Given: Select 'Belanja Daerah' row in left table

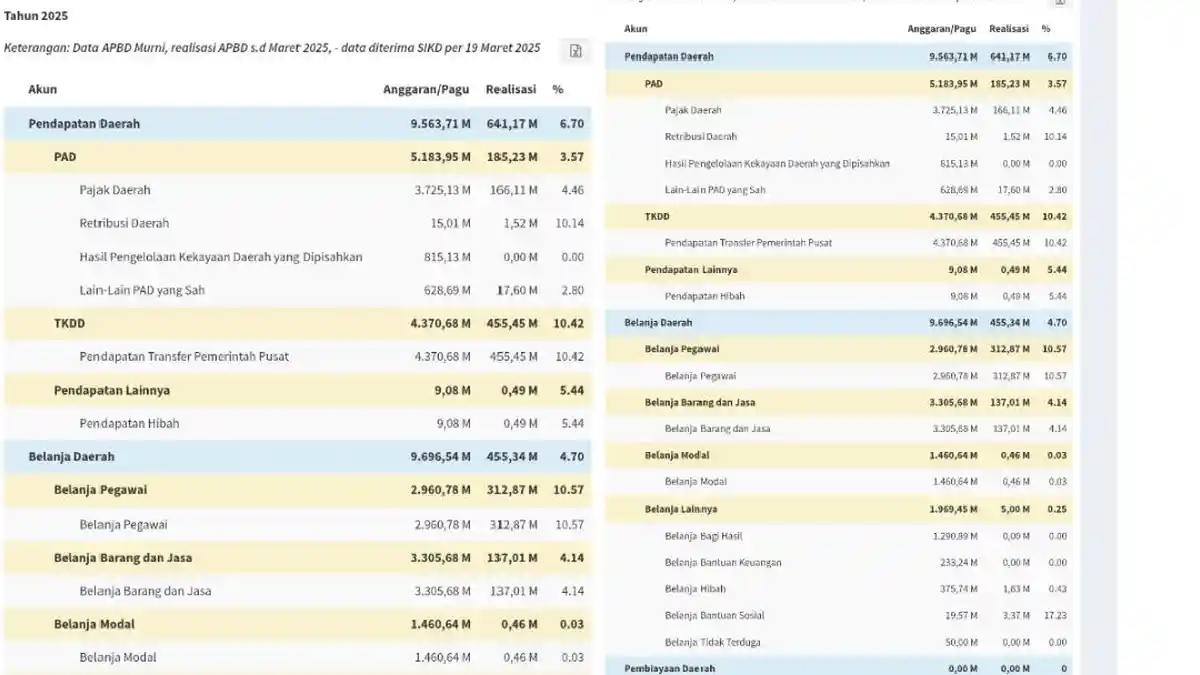Looking at the screenshot, I should coord(297,457).
